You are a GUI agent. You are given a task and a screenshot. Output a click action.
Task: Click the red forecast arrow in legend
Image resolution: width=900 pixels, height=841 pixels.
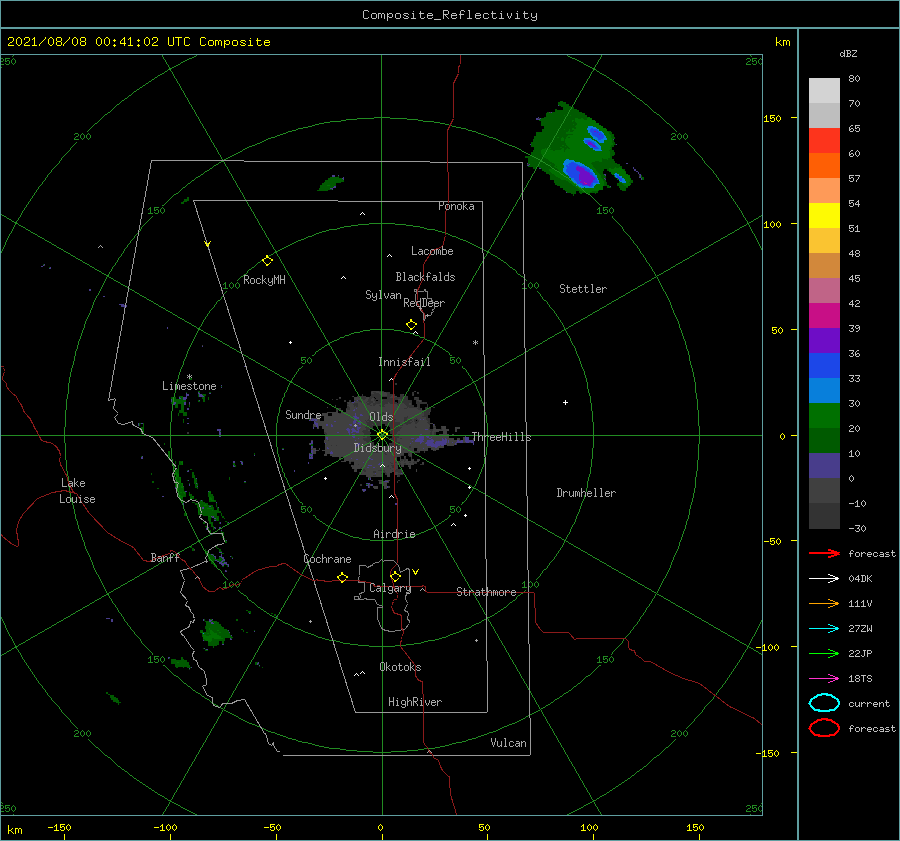pos(824,553)
